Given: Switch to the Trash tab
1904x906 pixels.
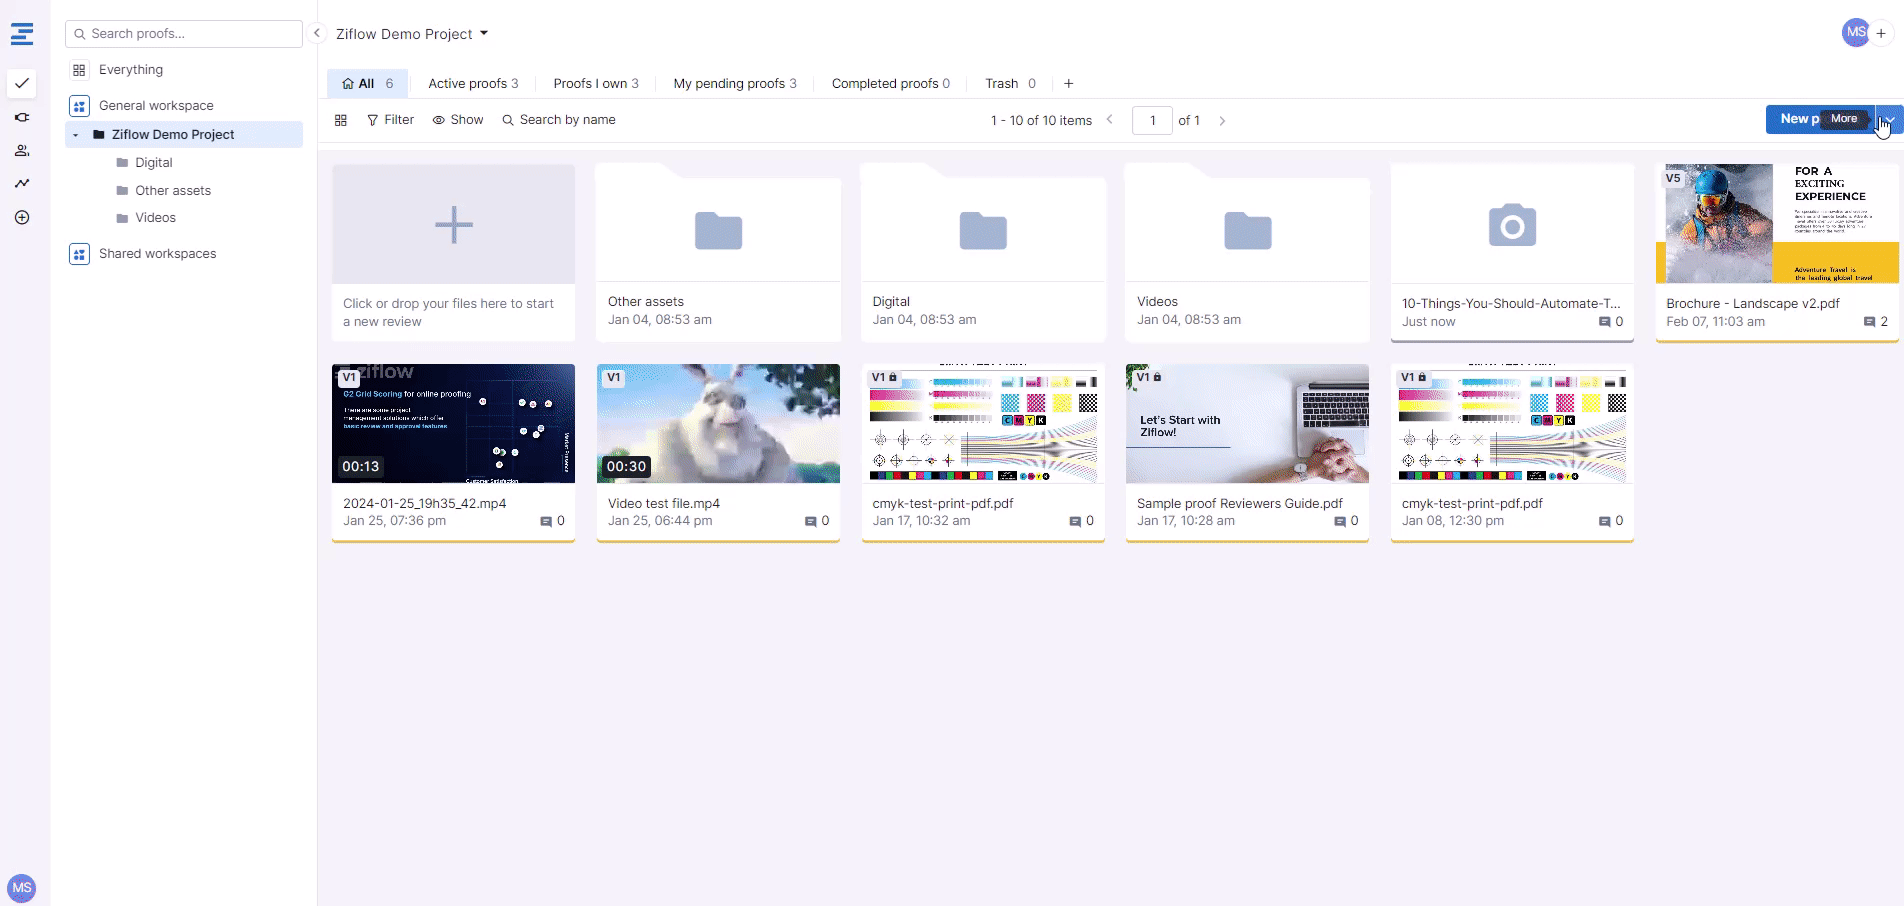Looking at the screenshot, I should pos(1009,84).
